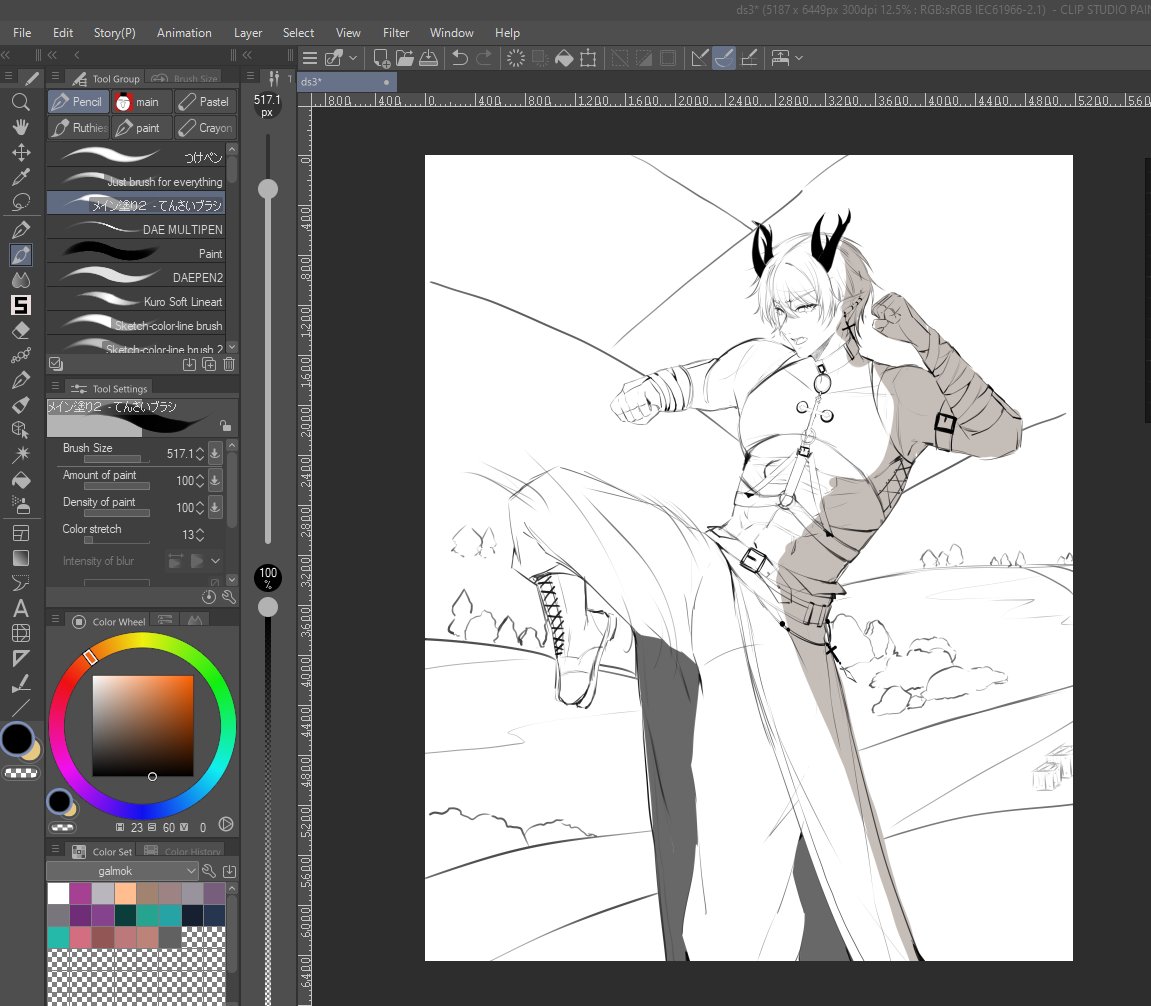Select the Pencil tool group

[79, 102]
